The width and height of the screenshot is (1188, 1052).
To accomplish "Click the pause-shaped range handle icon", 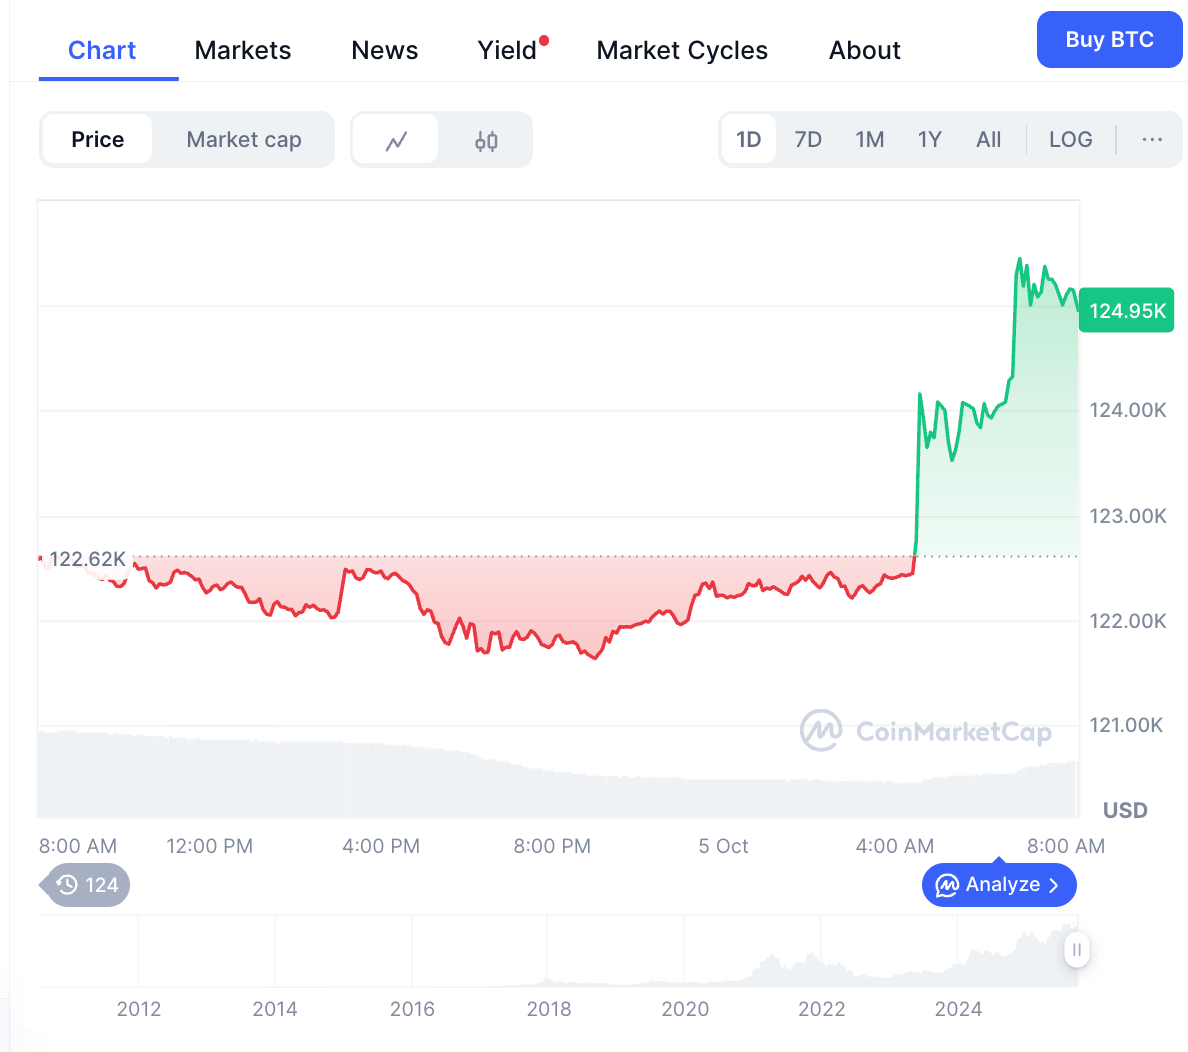I will (x=1076, y=950).
